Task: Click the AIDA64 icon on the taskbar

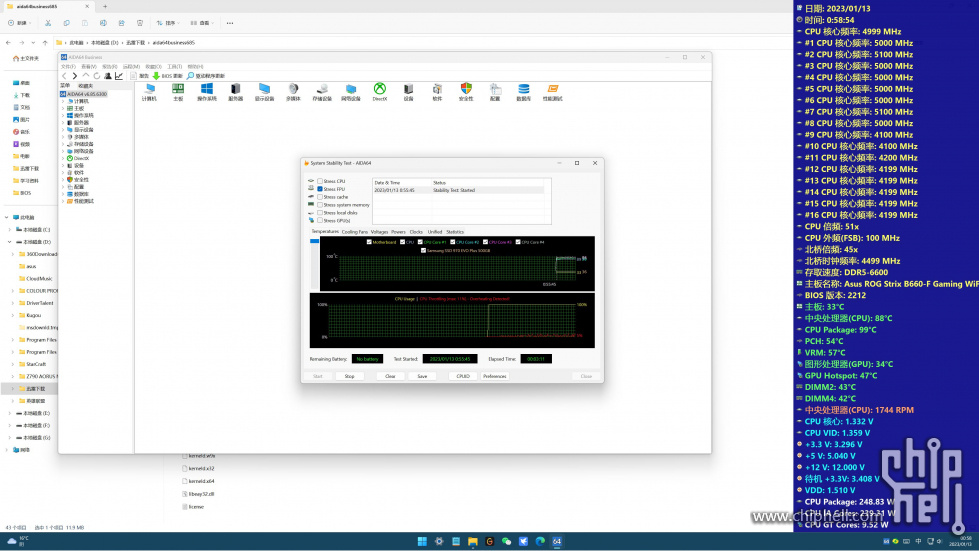Action: click(x=557, y=541)
